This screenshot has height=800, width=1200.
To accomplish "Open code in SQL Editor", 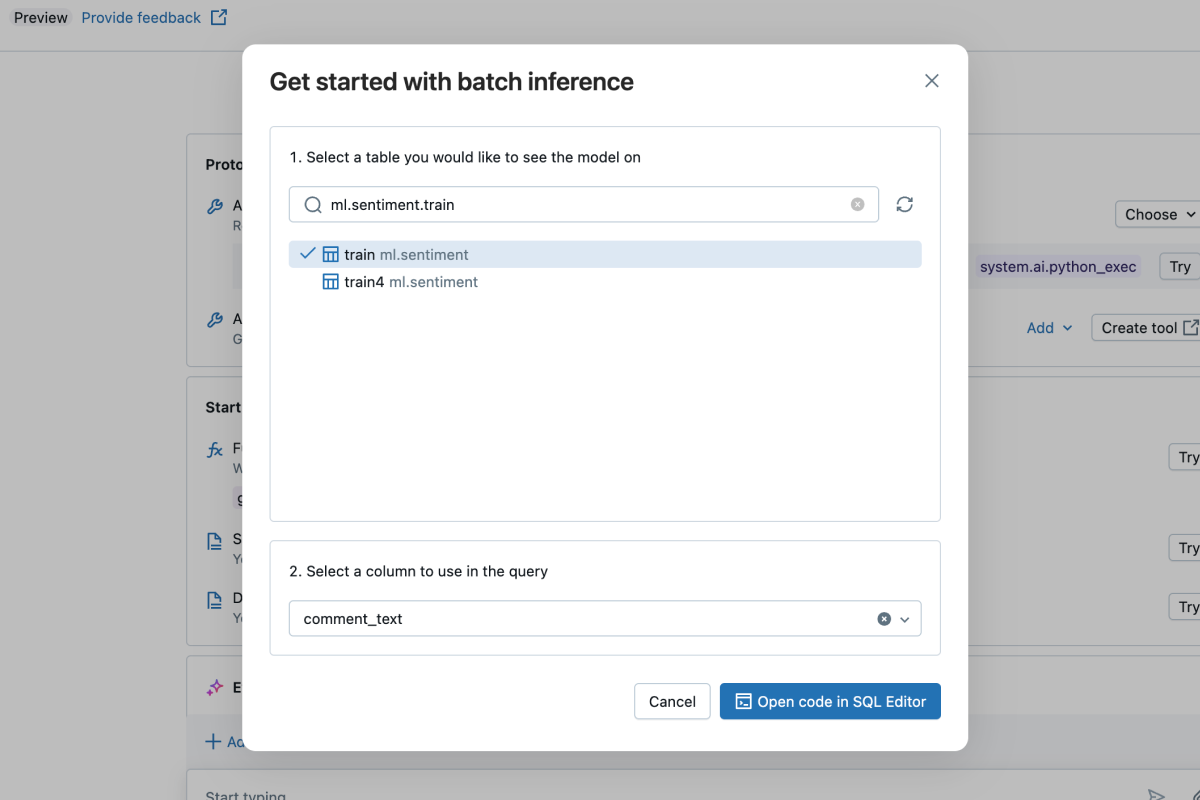I will coord(830,701).
